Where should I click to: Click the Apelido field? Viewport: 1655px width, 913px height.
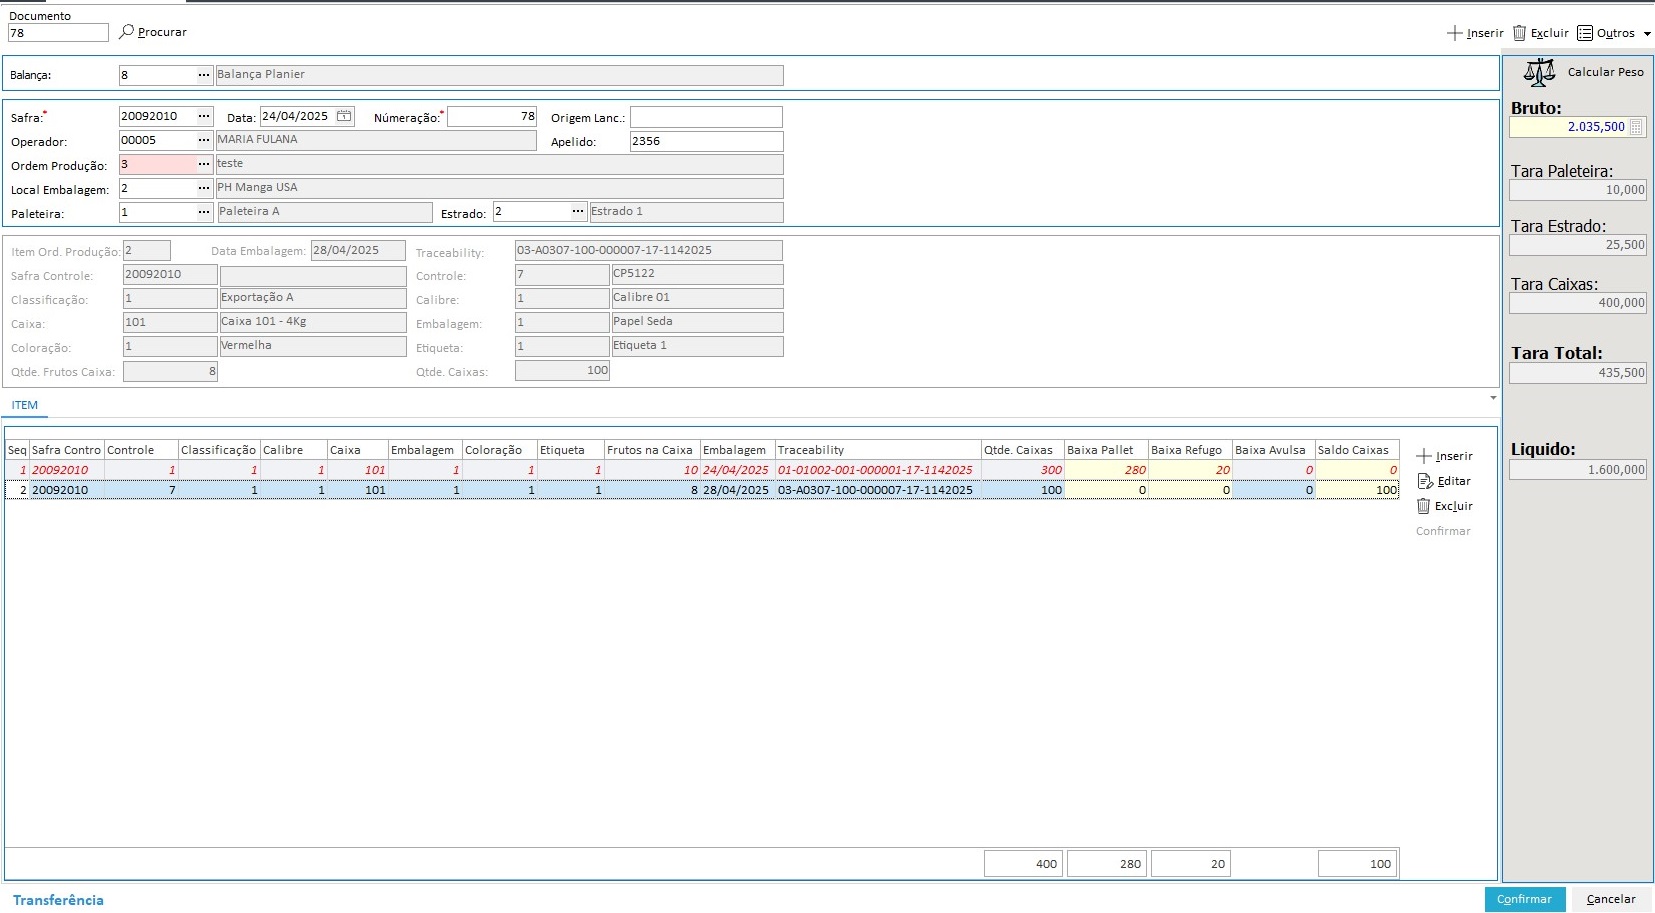click(x=706, y=141)
